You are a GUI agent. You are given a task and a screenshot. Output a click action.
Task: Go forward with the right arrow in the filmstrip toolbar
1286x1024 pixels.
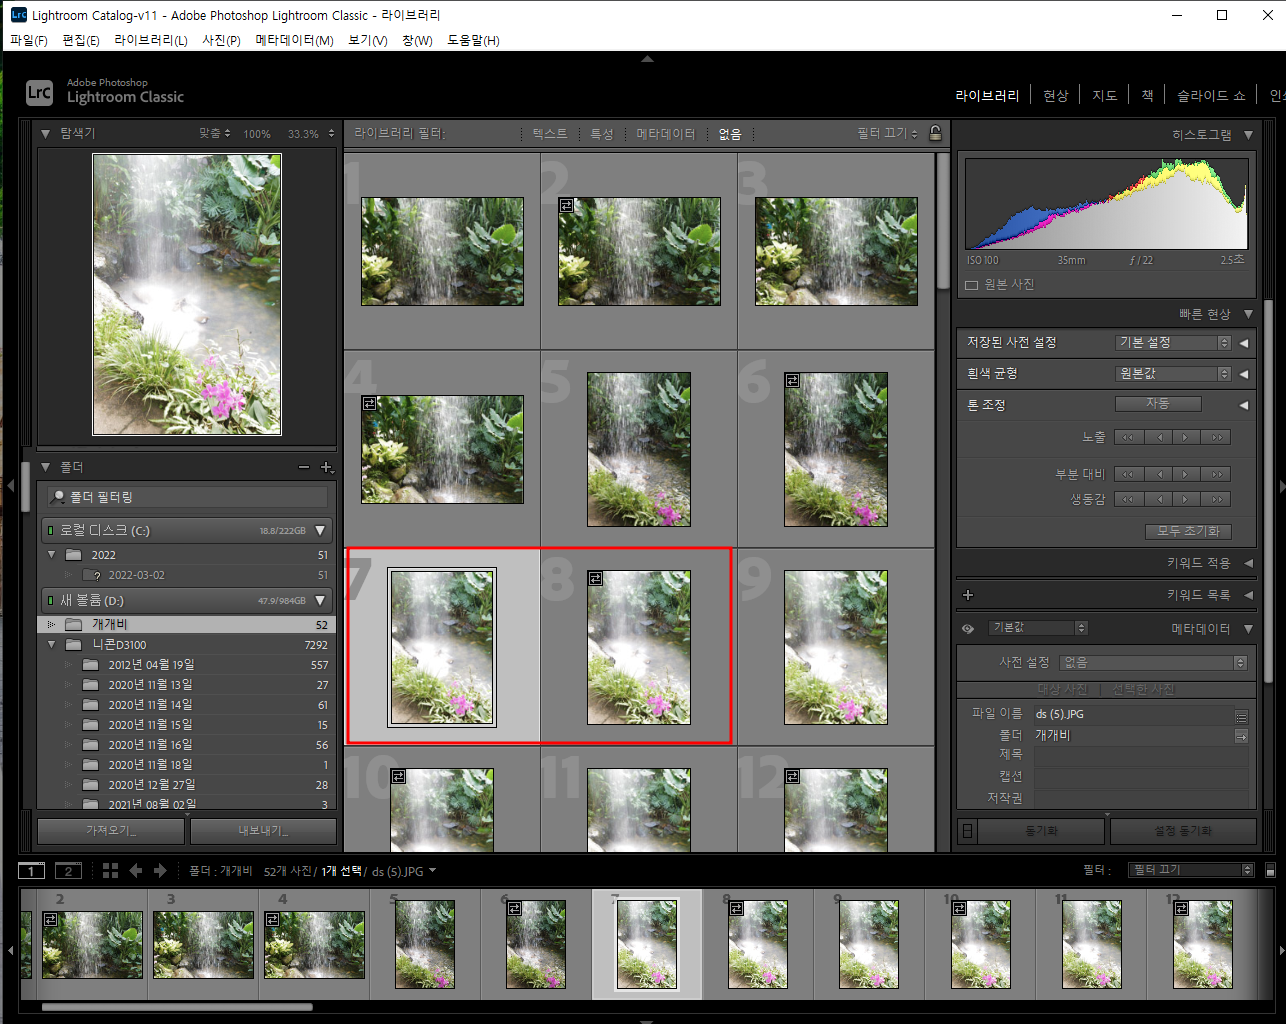(160, 871)
